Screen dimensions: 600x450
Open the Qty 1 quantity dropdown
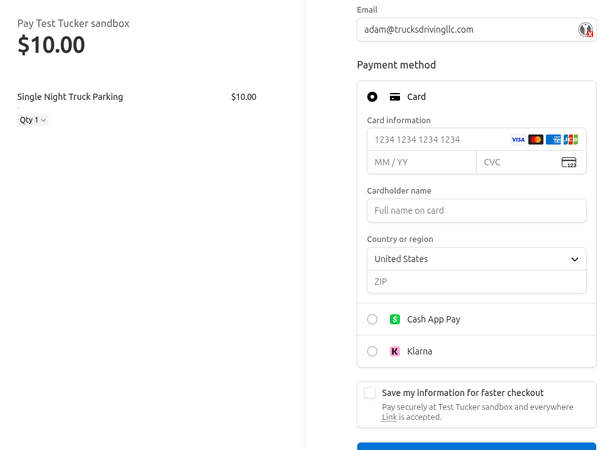33,120
